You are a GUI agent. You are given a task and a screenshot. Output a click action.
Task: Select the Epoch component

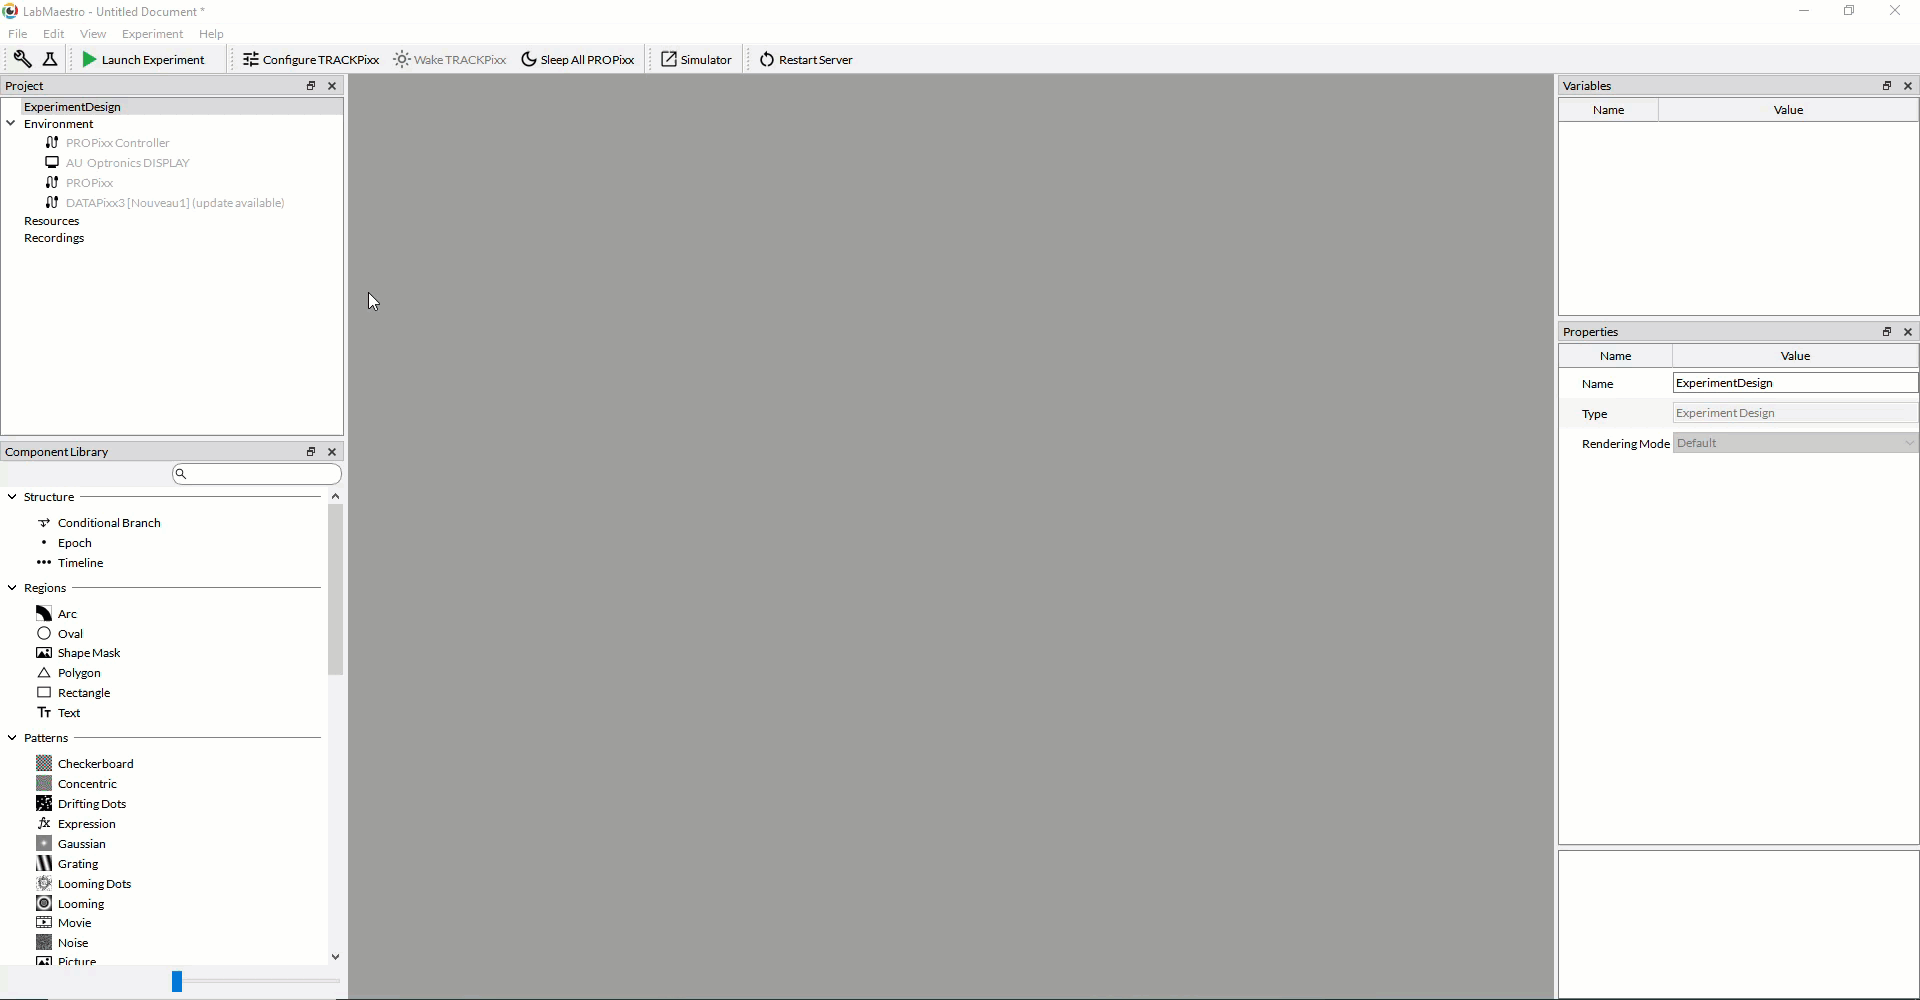(x=73, y=542)
